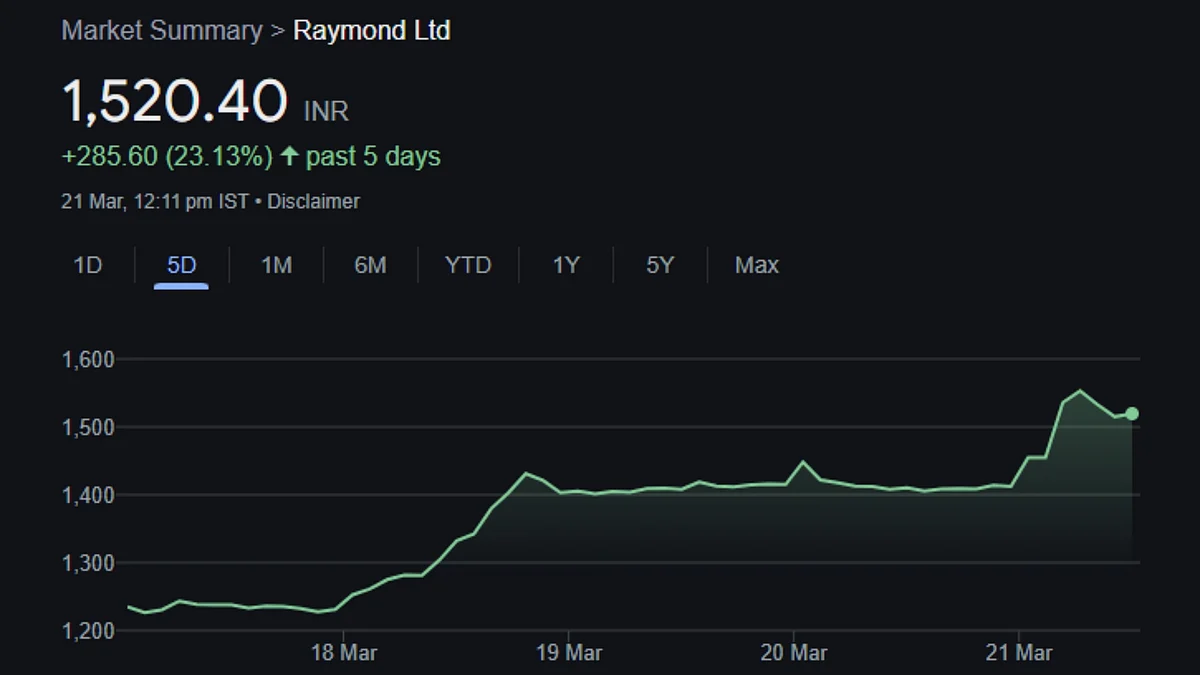Image resolution: width=1200 pixels, height=675 pixels.
Task: Open the 5Y chart range
Action: [x=660, y=265]
